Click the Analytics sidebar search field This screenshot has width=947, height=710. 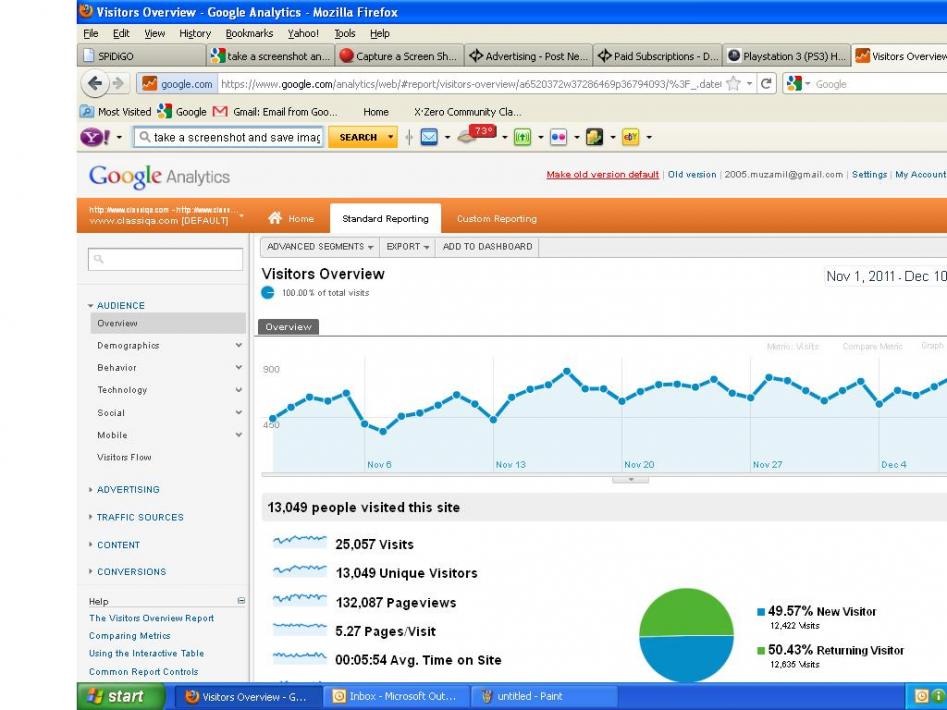[x=165, y=259]
